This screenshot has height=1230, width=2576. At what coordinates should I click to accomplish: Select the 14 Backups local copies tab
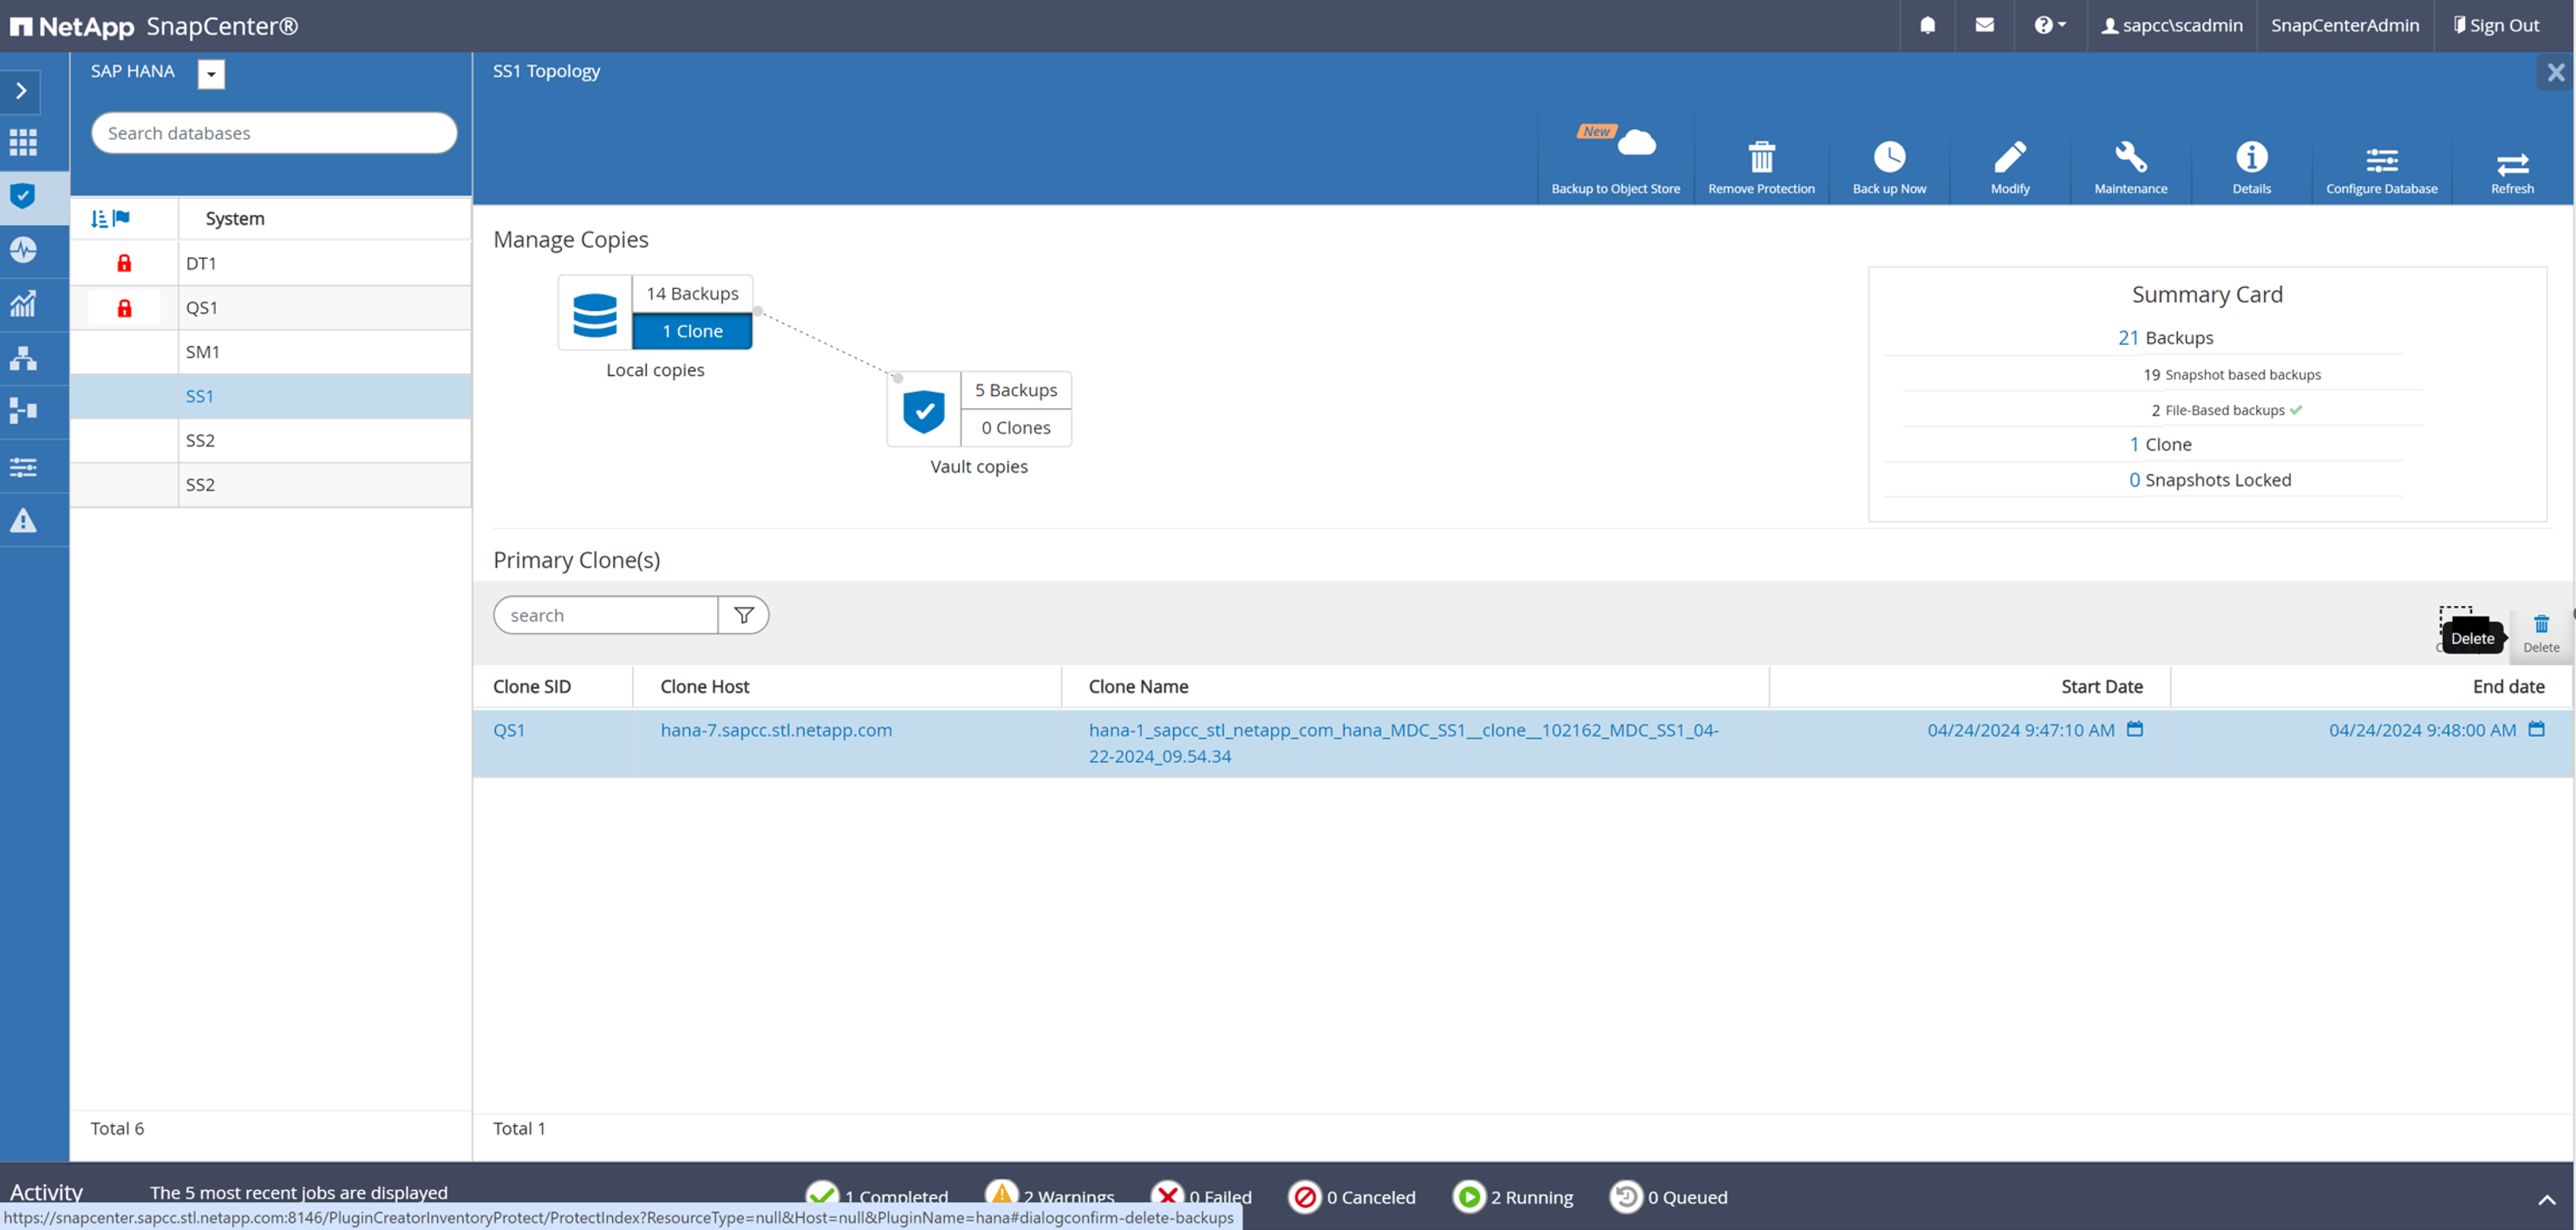[x=692, y=293]
